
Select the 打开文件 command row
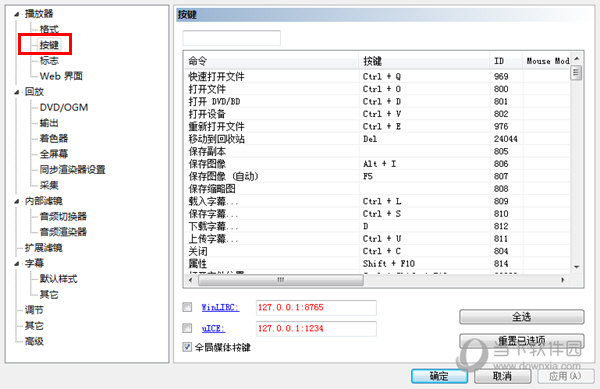pyautogui.click(x=377, y=89)
